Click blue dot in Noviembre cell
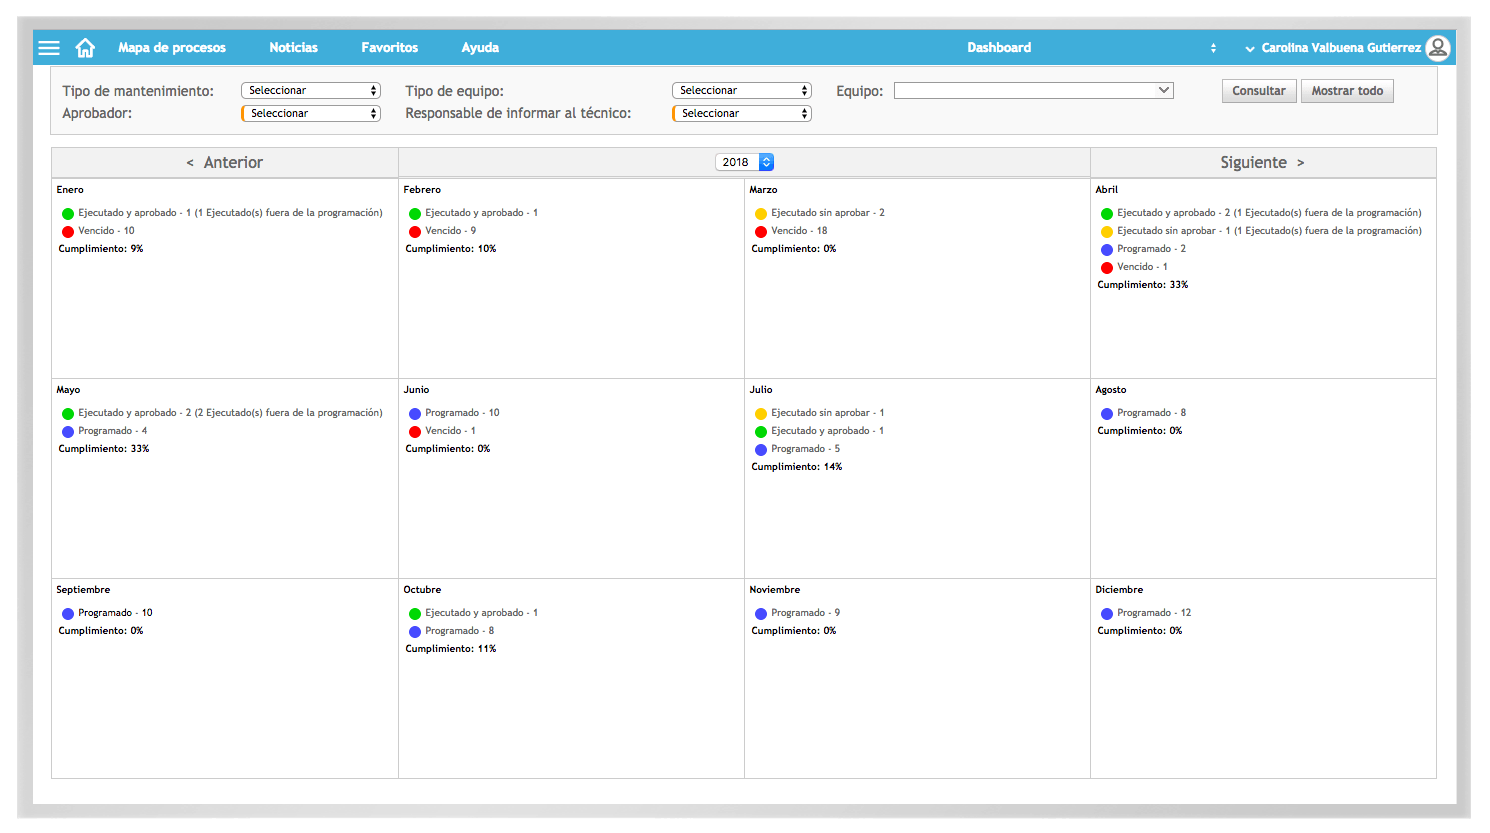 tap(761, 614)
